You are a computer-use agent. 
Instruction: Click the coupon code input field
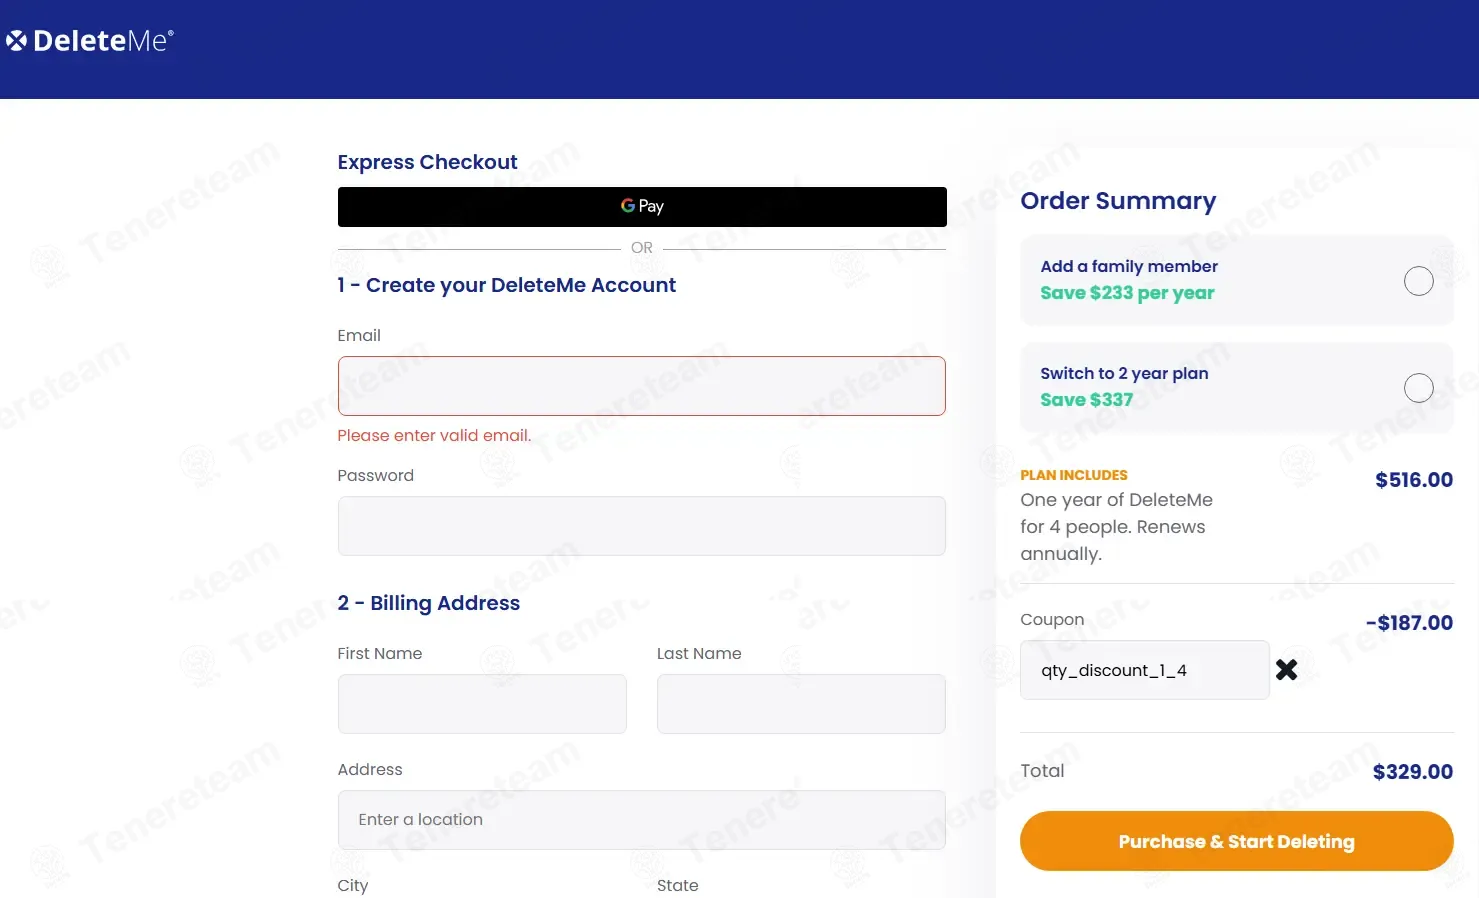1144,670
